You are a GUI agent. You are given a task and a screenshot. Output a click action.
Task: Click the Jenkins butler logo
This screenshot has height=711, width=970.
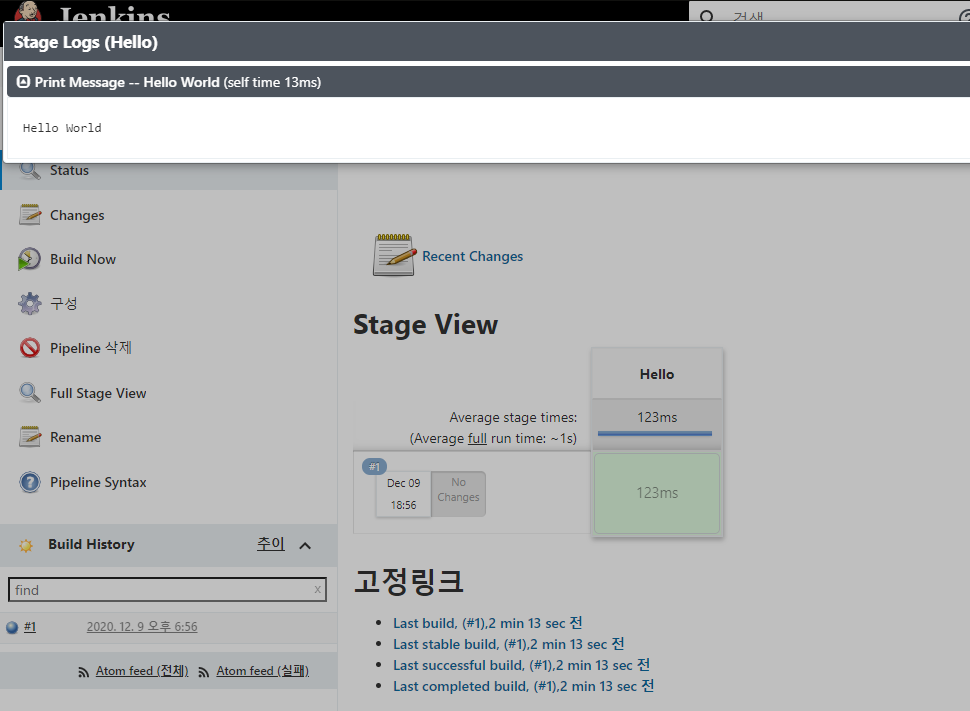[x=28, y=11]
